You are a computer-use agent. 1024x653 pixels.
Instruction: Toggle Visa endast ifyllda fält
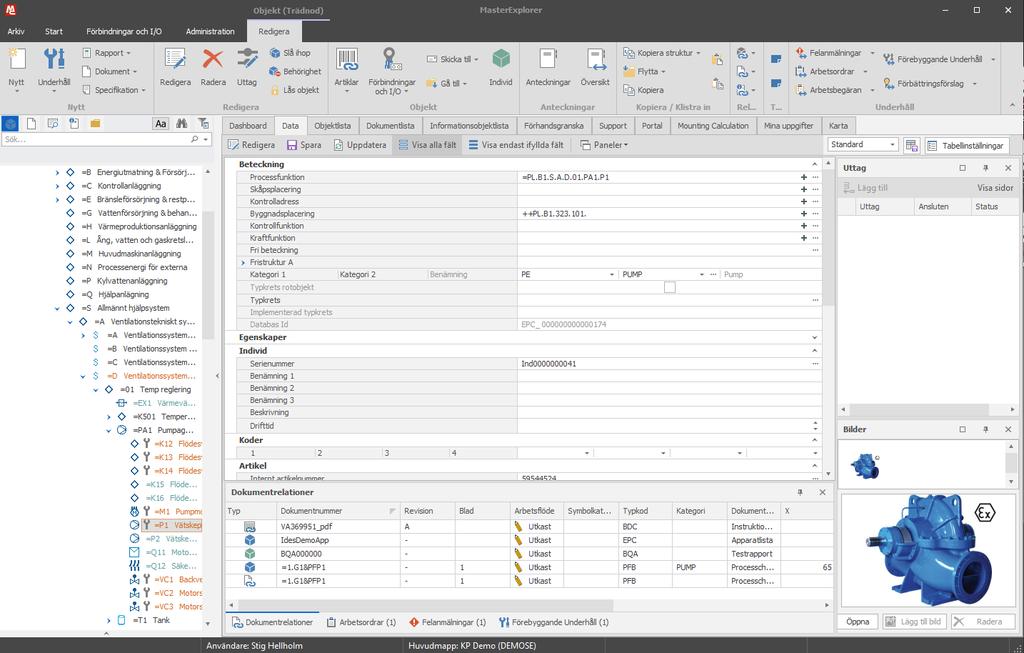(516, 145)
